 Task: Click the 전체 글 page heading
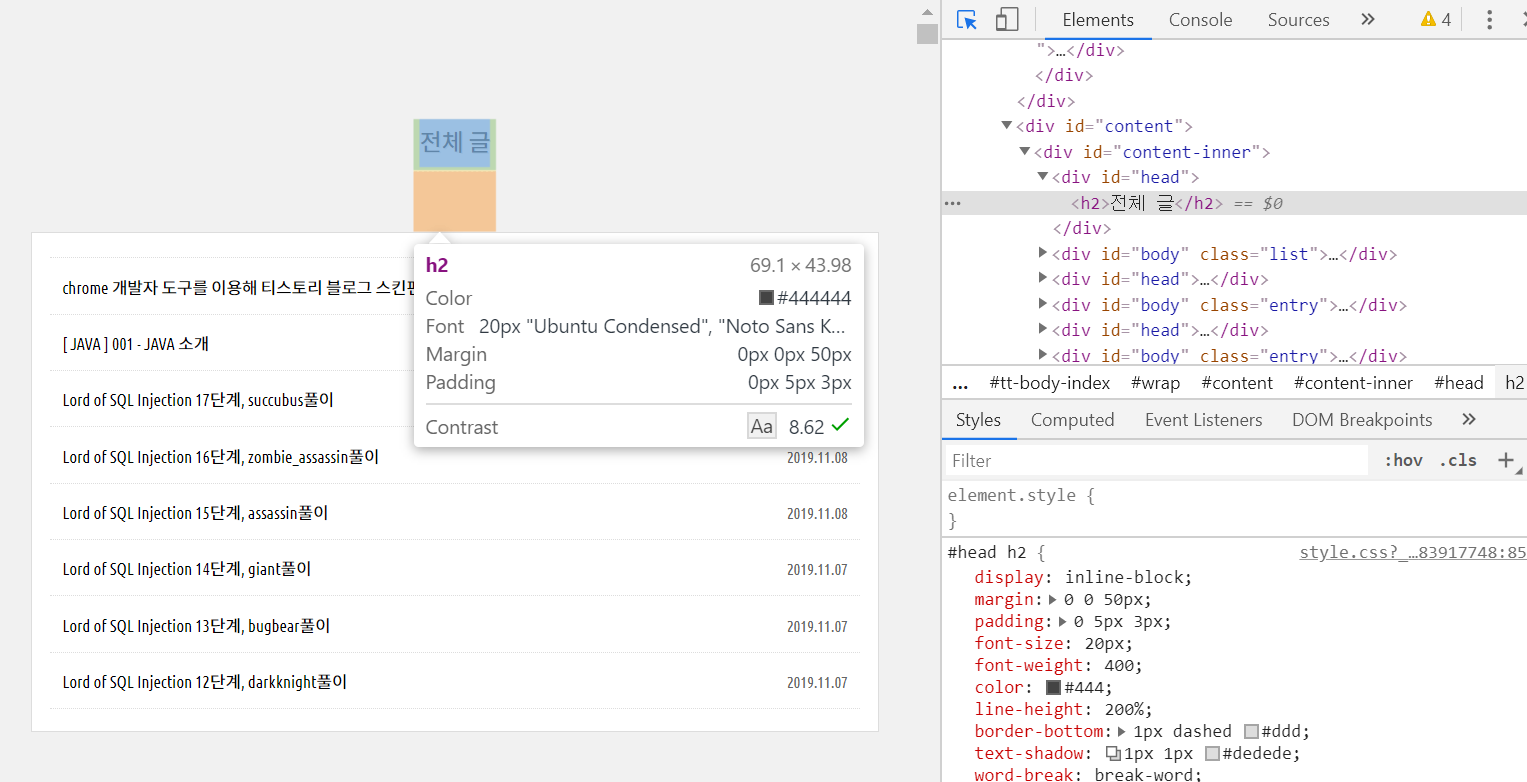pos(454,143)
